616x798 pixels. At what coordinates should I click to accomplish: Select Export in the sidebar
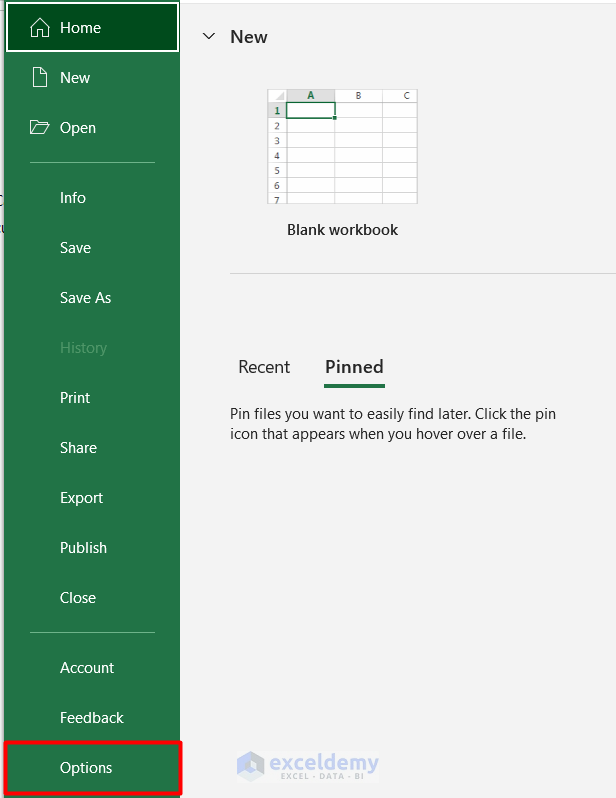(x=81, y=498)
